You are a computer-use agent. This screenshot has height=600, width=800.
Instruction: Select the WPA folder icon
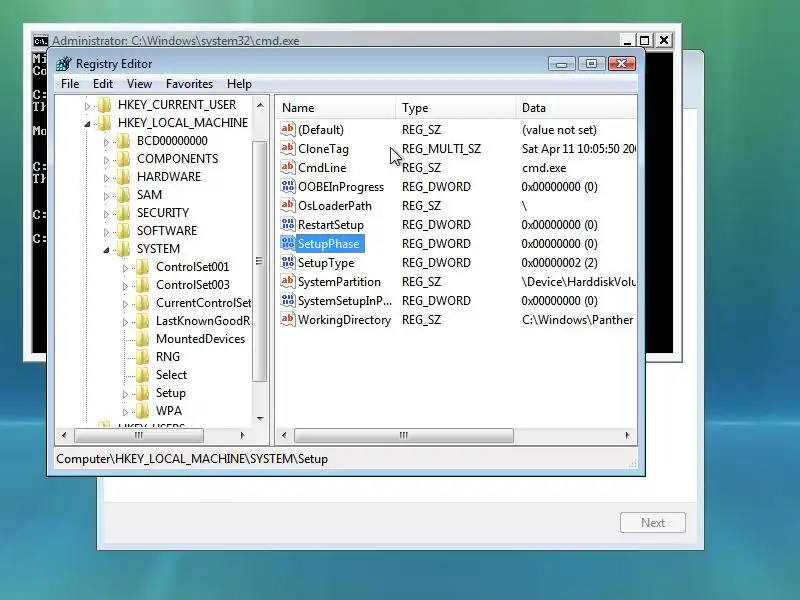(143, 411)
